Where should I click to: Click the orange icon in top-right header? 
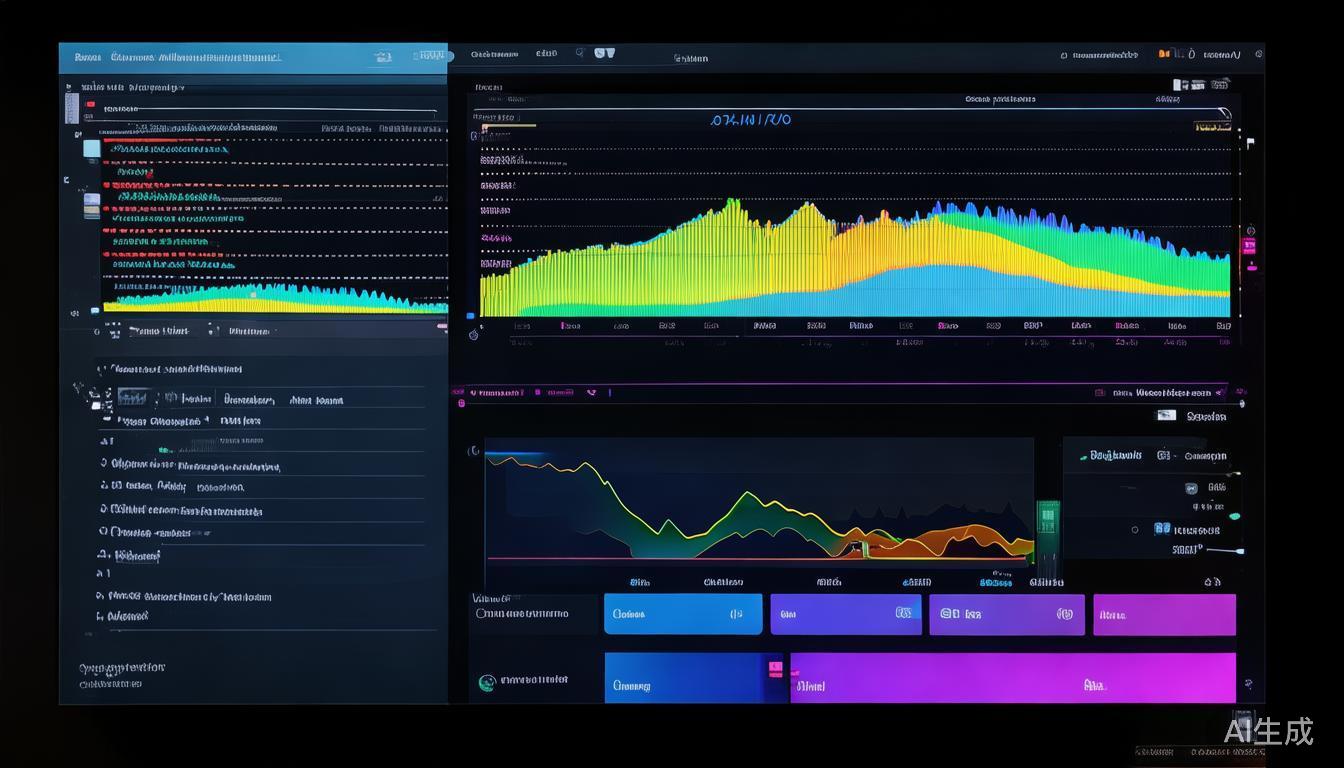point(1164,54)
